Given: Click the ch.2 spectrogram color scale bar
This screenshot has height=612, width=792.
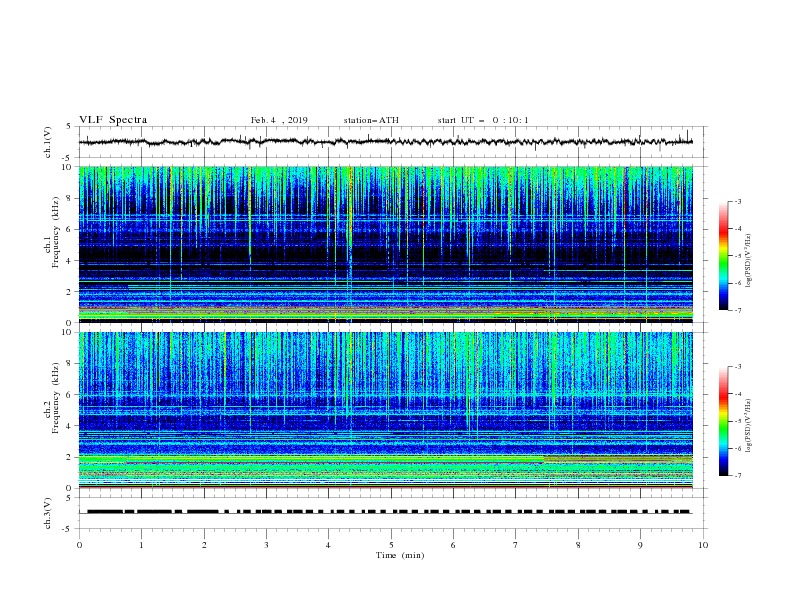Looking at the screenshot, I should (723, 421).
